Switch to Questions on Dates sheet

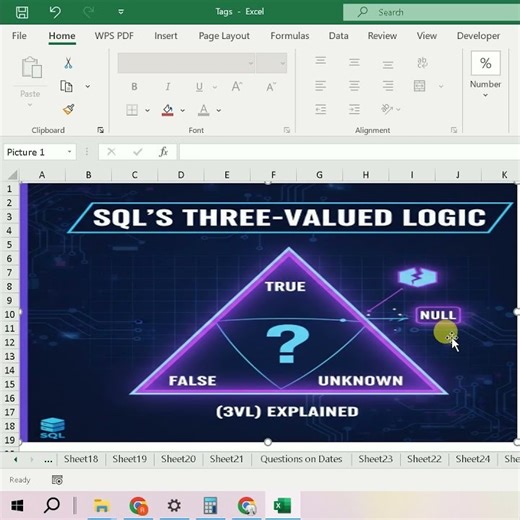pyautogui.click(x=301, y=459)
